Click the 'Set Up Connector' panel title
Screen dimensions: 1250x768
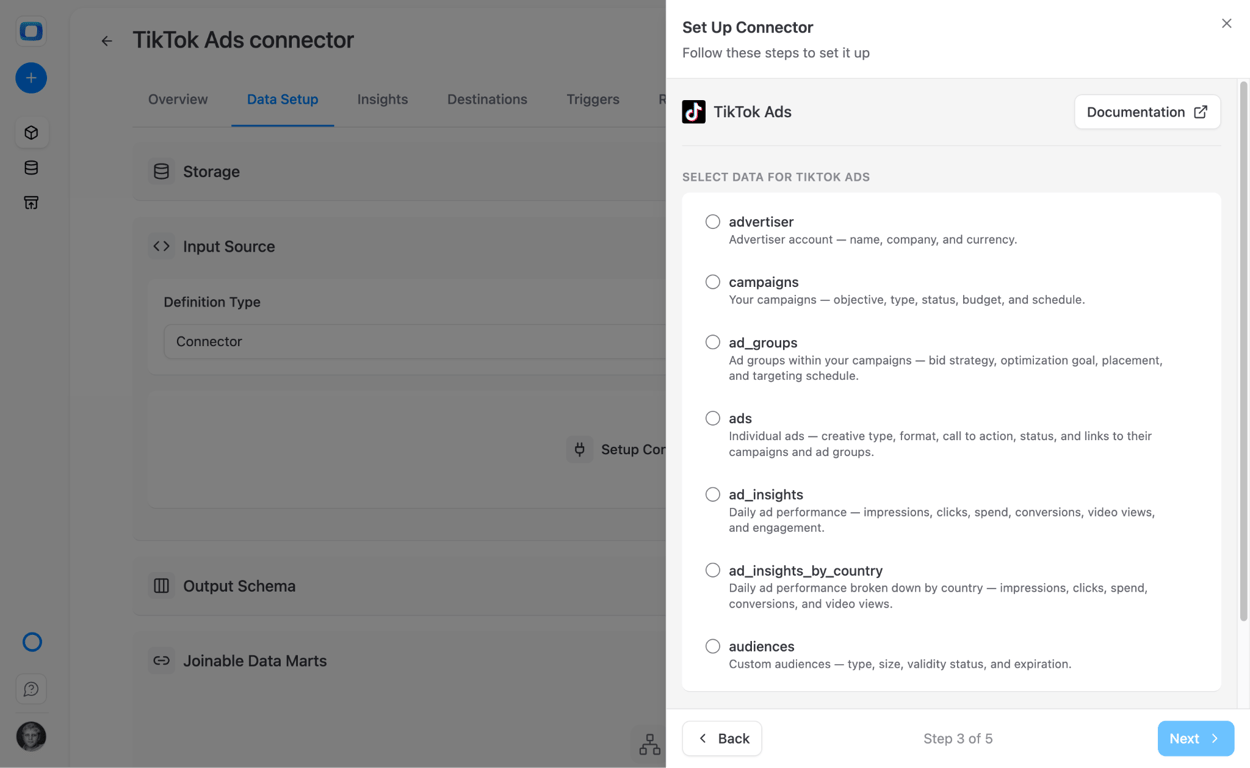748,27
